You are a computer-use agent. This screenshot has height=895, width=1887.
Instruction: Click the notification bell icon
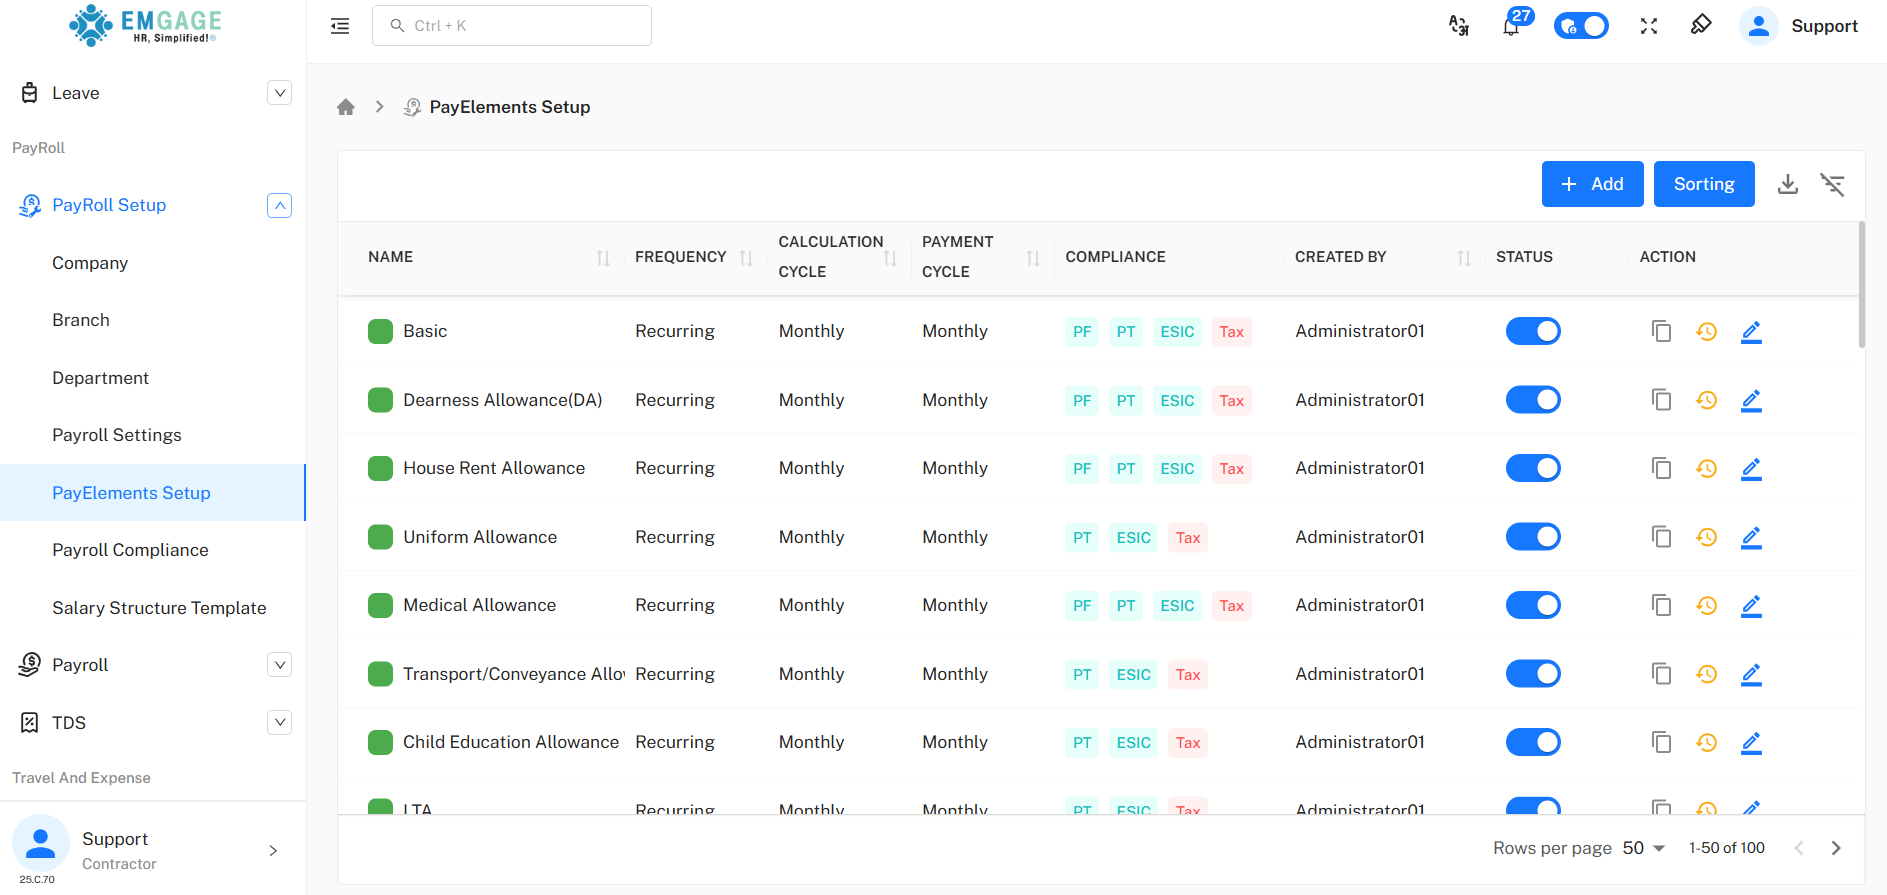click(1511, 26)
